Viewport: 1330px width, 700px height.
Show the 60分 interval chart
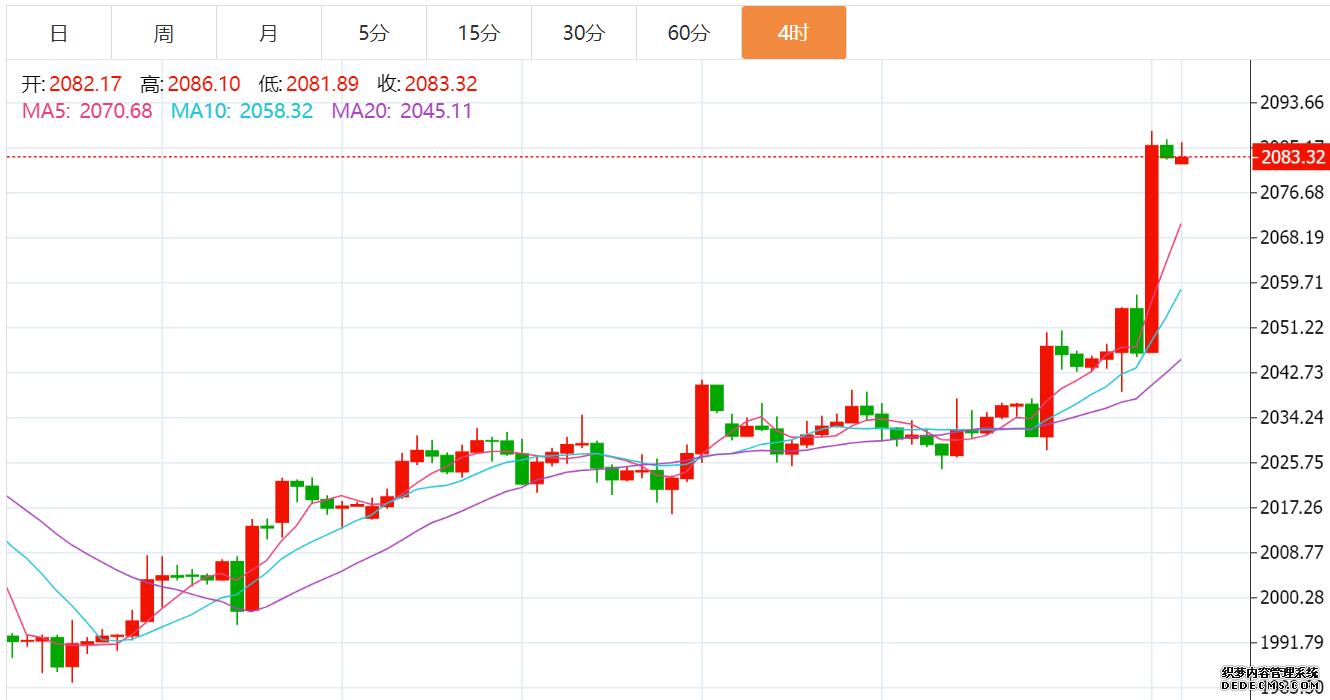(689, 33)
